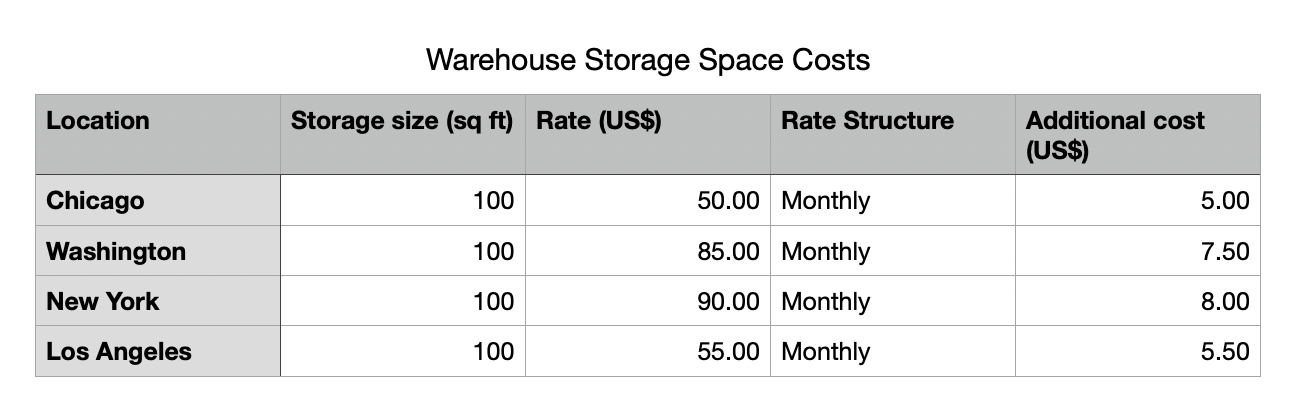Viewport: 1300px width, 410px height.
Task: Select the Rate Structure header cell
Action: coord(892,134)
